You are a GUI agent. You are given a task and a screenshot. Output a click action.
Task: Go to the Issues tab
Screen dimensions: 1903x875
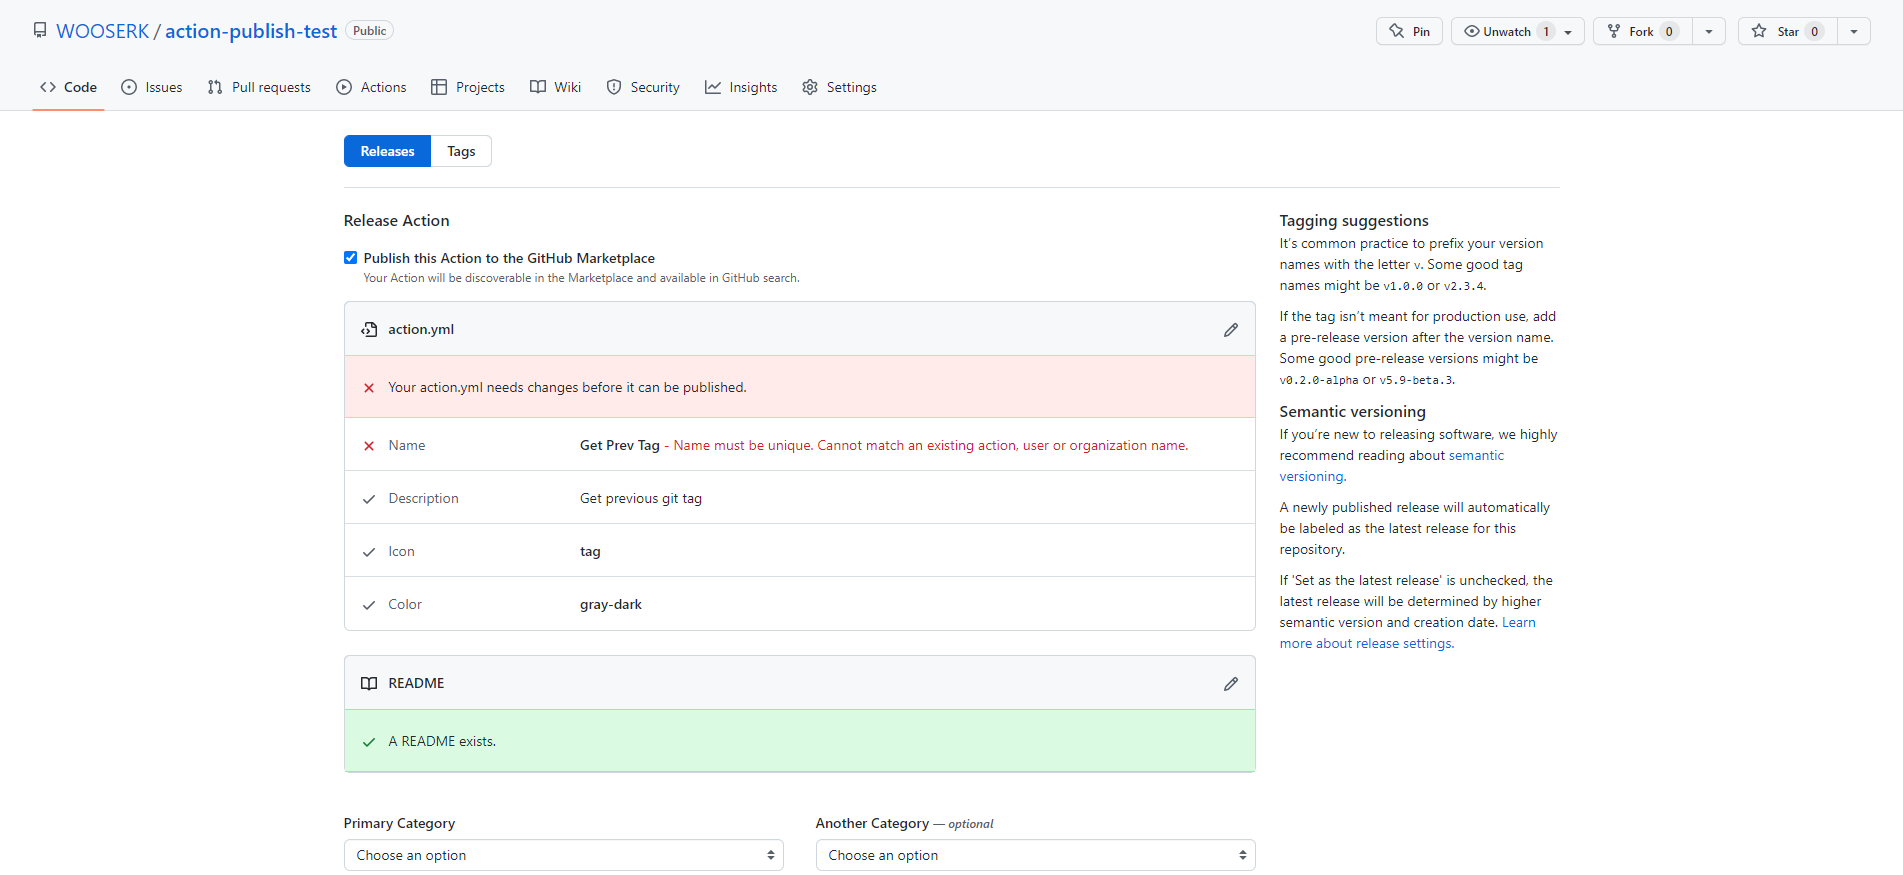pos(152,87)
